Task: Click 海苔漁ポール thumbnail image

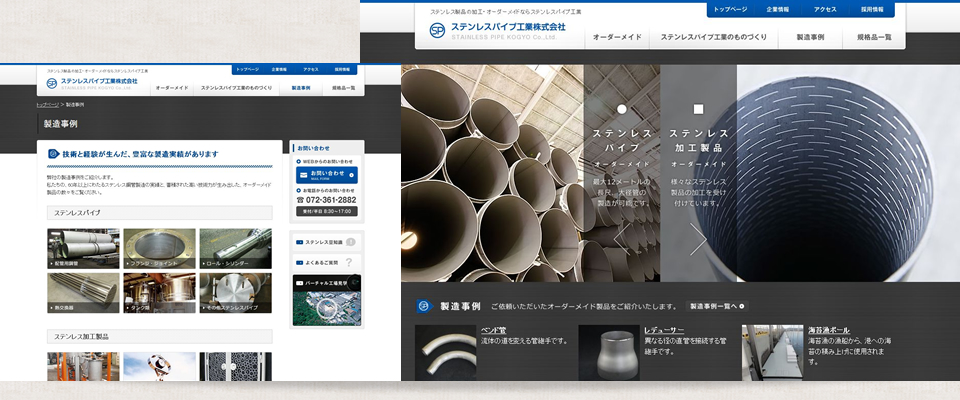Action: point(773,353)
